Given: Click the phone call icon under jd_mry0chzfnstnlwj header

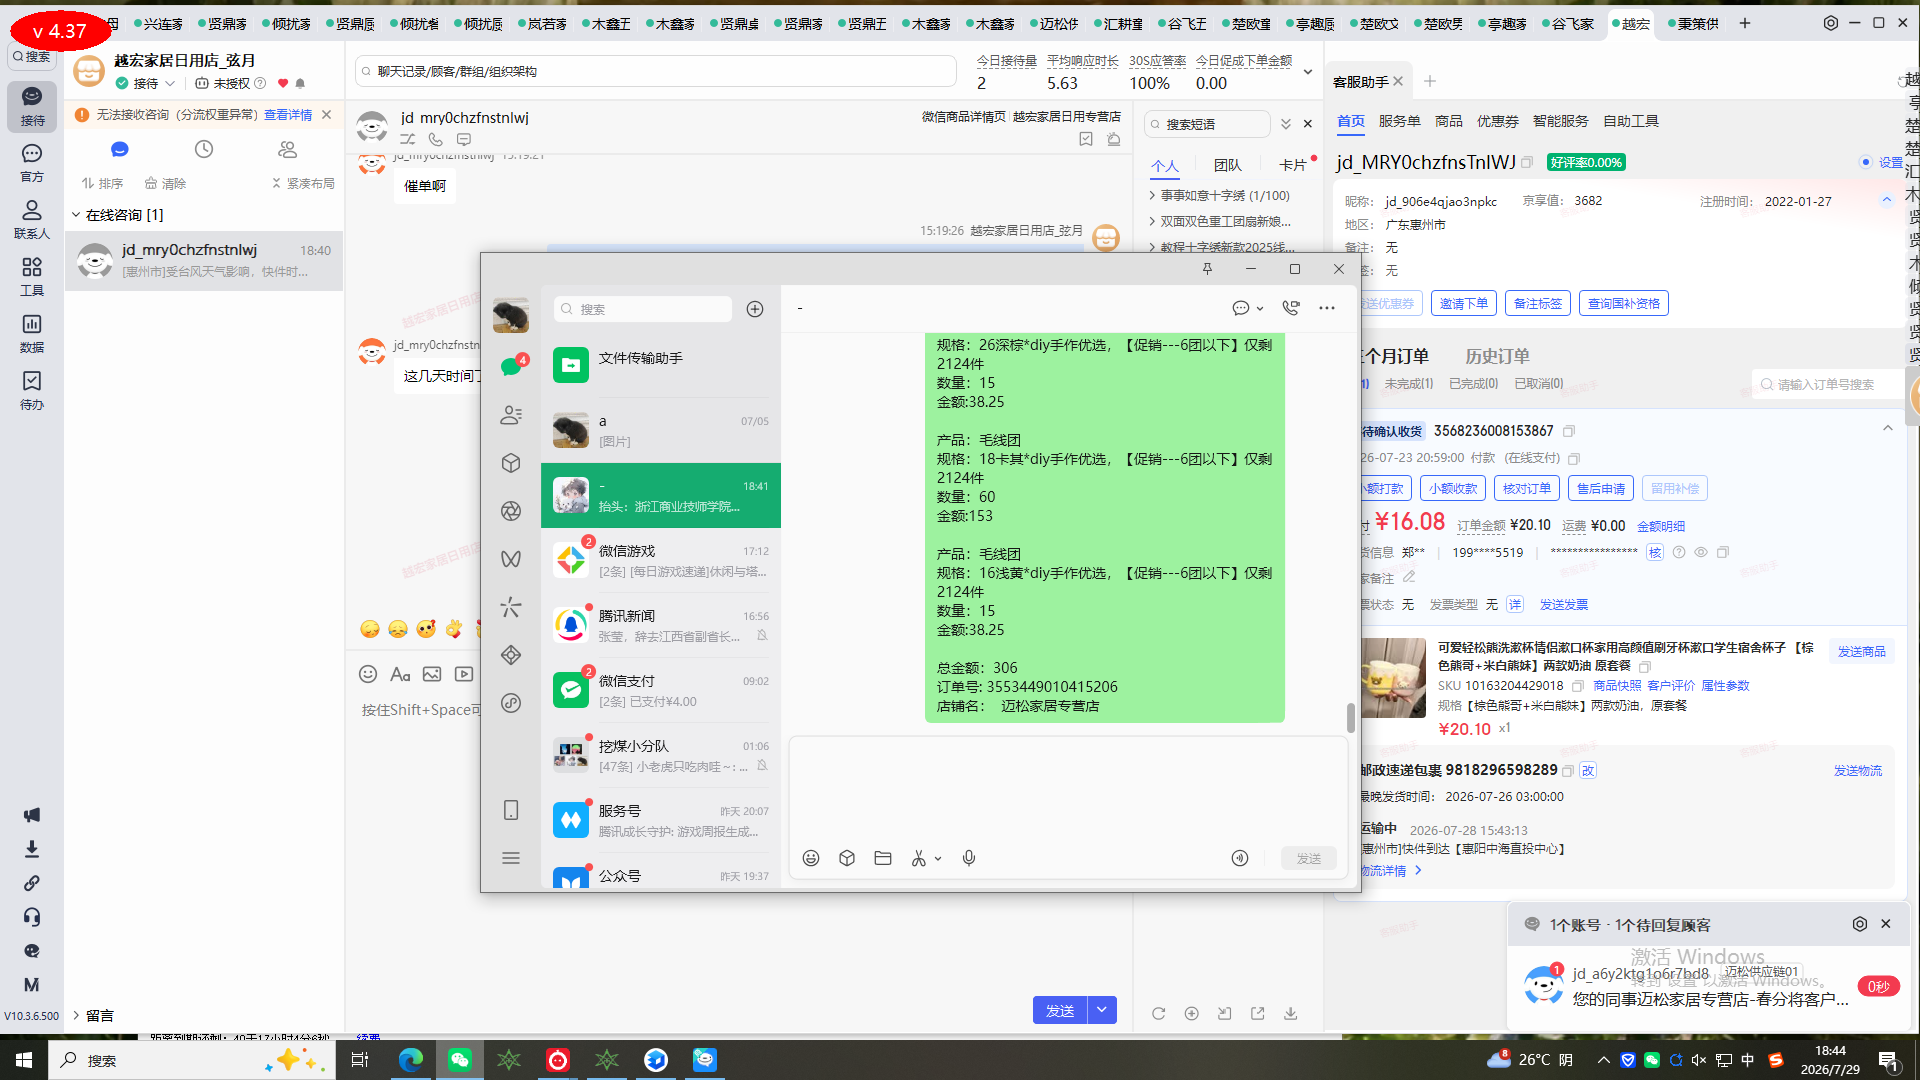Looking at the screenshot, I should (435, 140).
